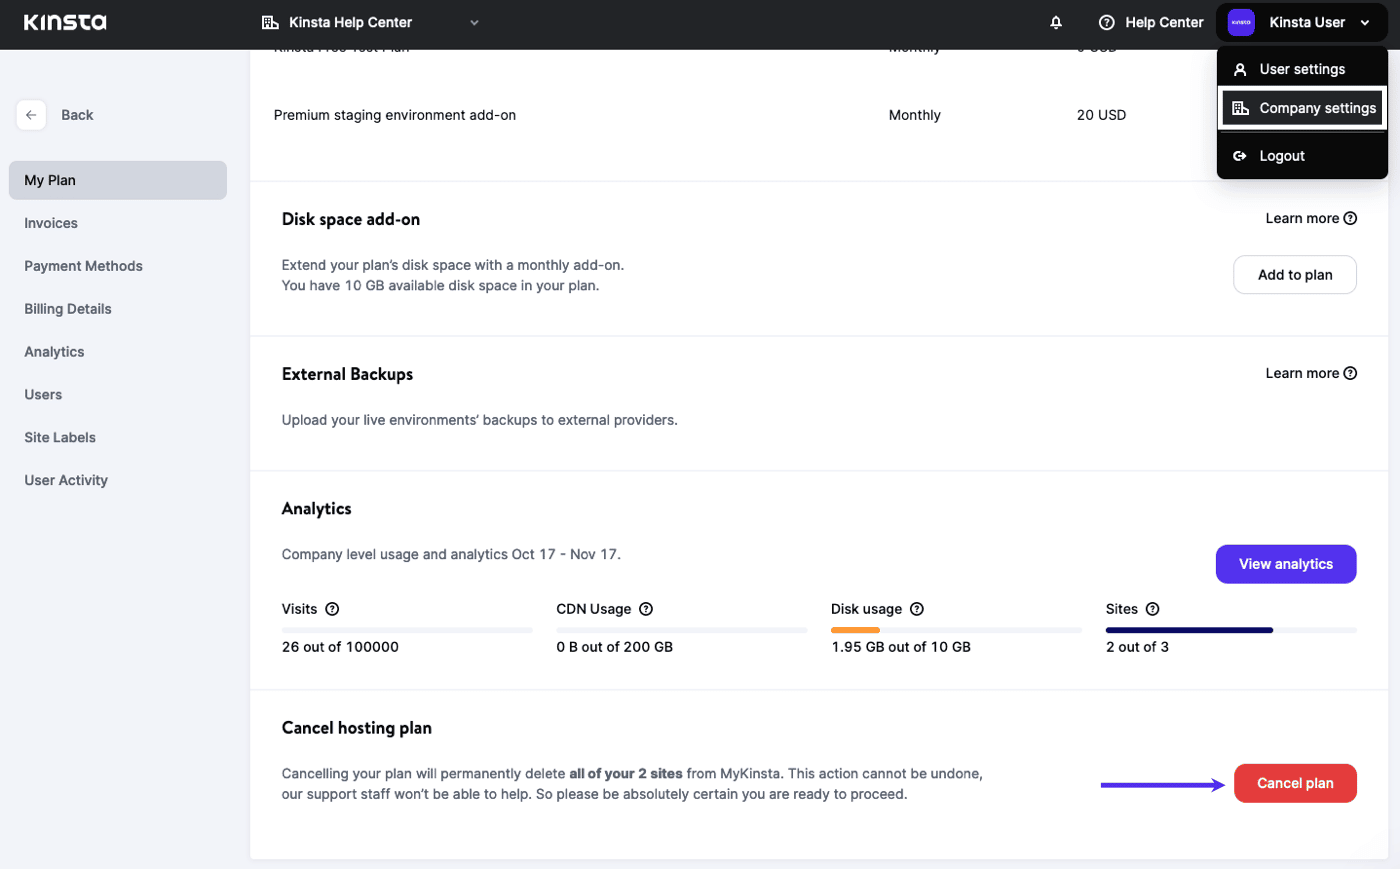Image resolution: width=1400 pixels, height=869 pixels.
Task: Open the notifications bell
Action: click(1056, 22)
